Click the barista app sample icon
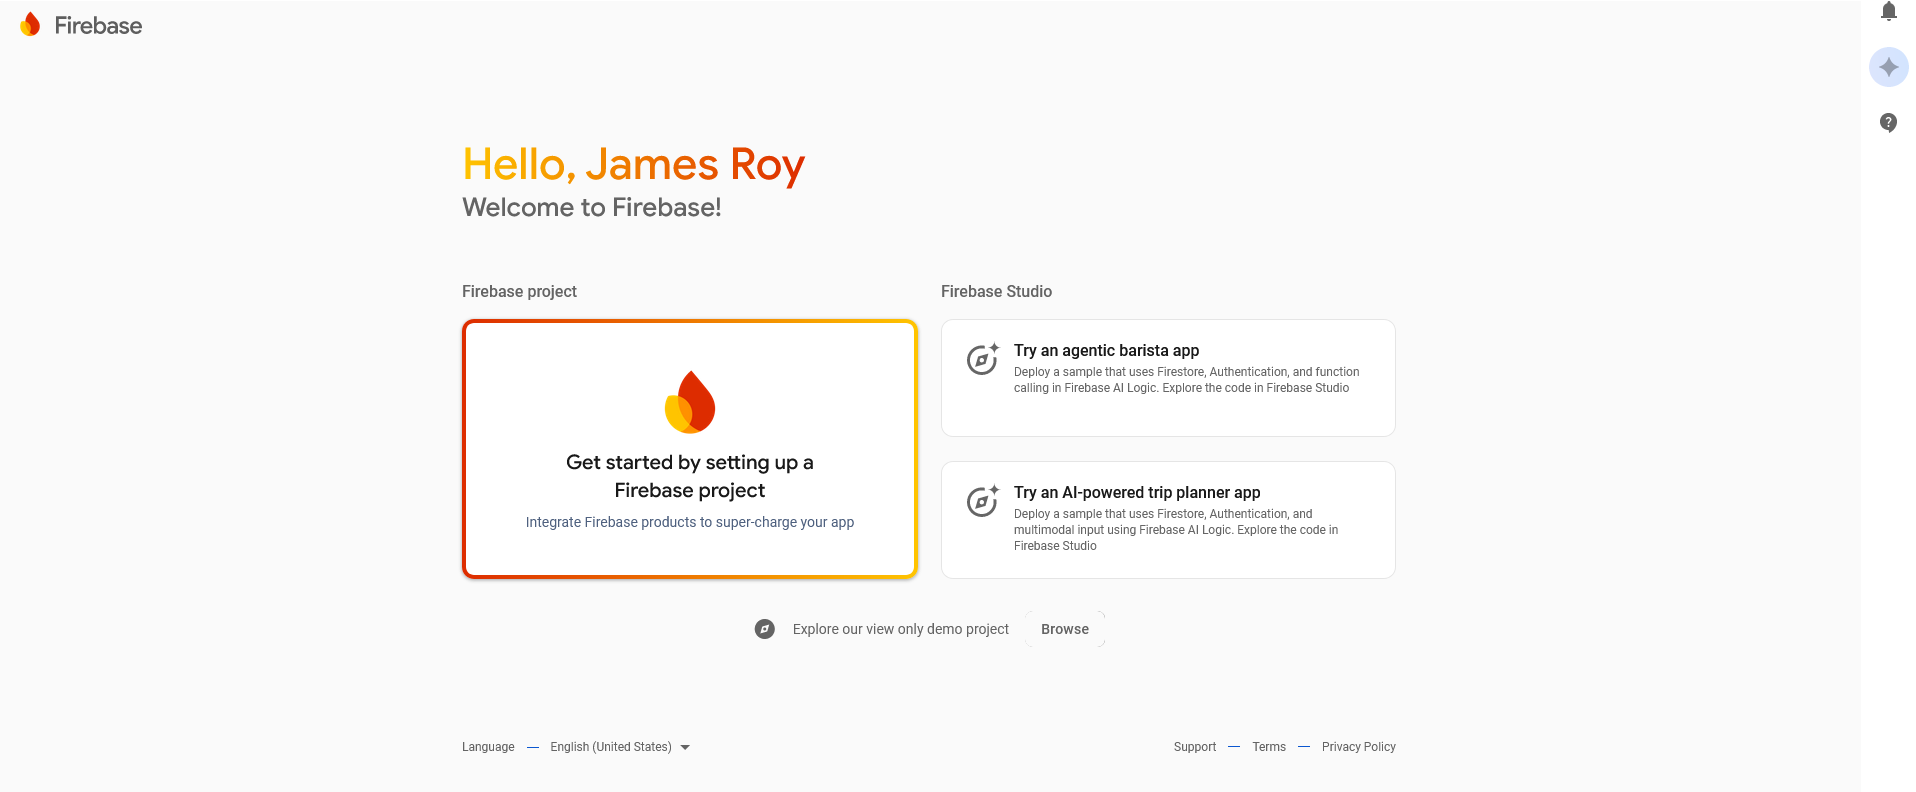The height and width of the screenshot is (792, 1916). point(982,359)
